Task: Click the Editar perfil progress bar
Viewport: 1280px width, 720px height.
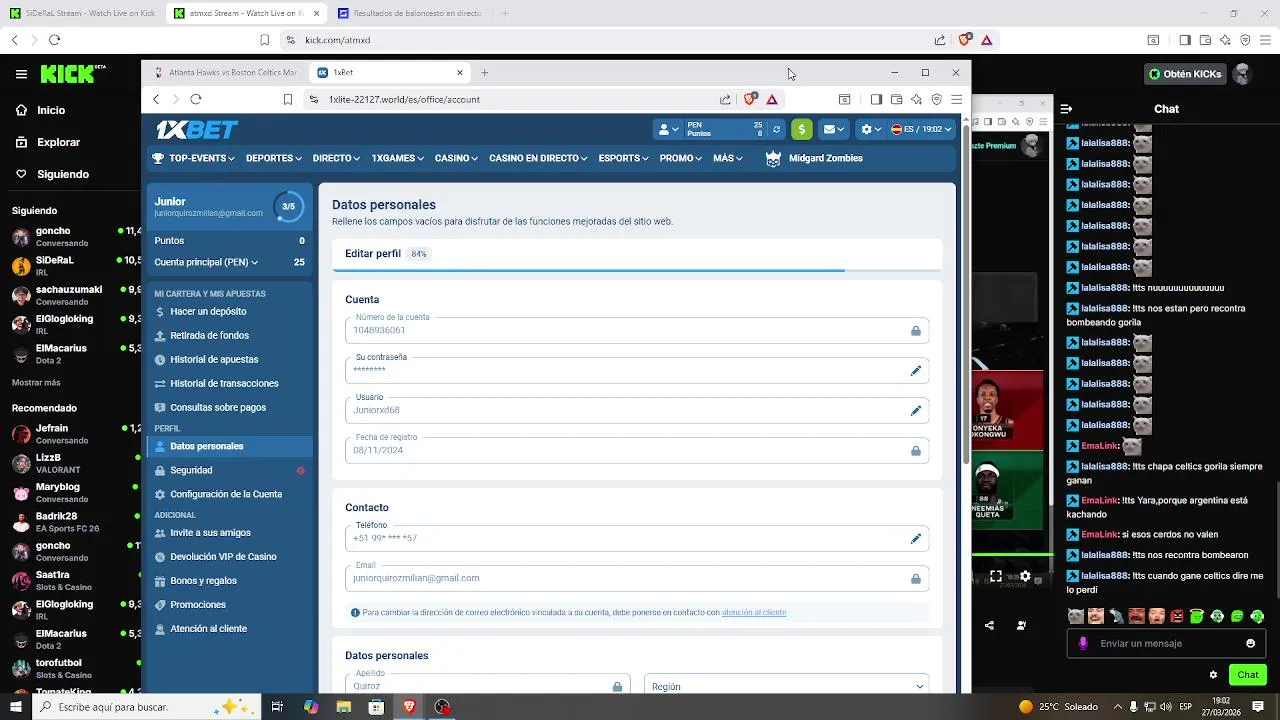Action: pos(637,270)
